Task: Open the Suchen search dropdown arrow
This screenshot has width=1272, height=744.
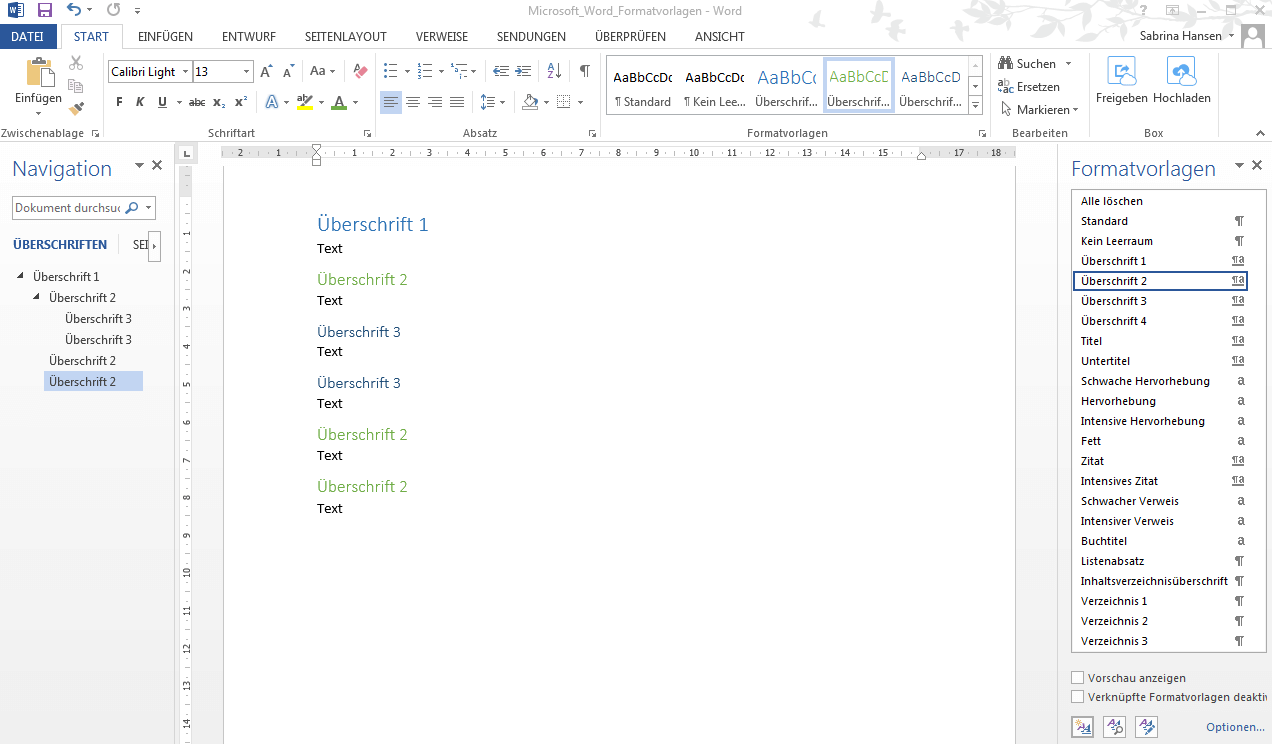Action: pos(1068,64)
